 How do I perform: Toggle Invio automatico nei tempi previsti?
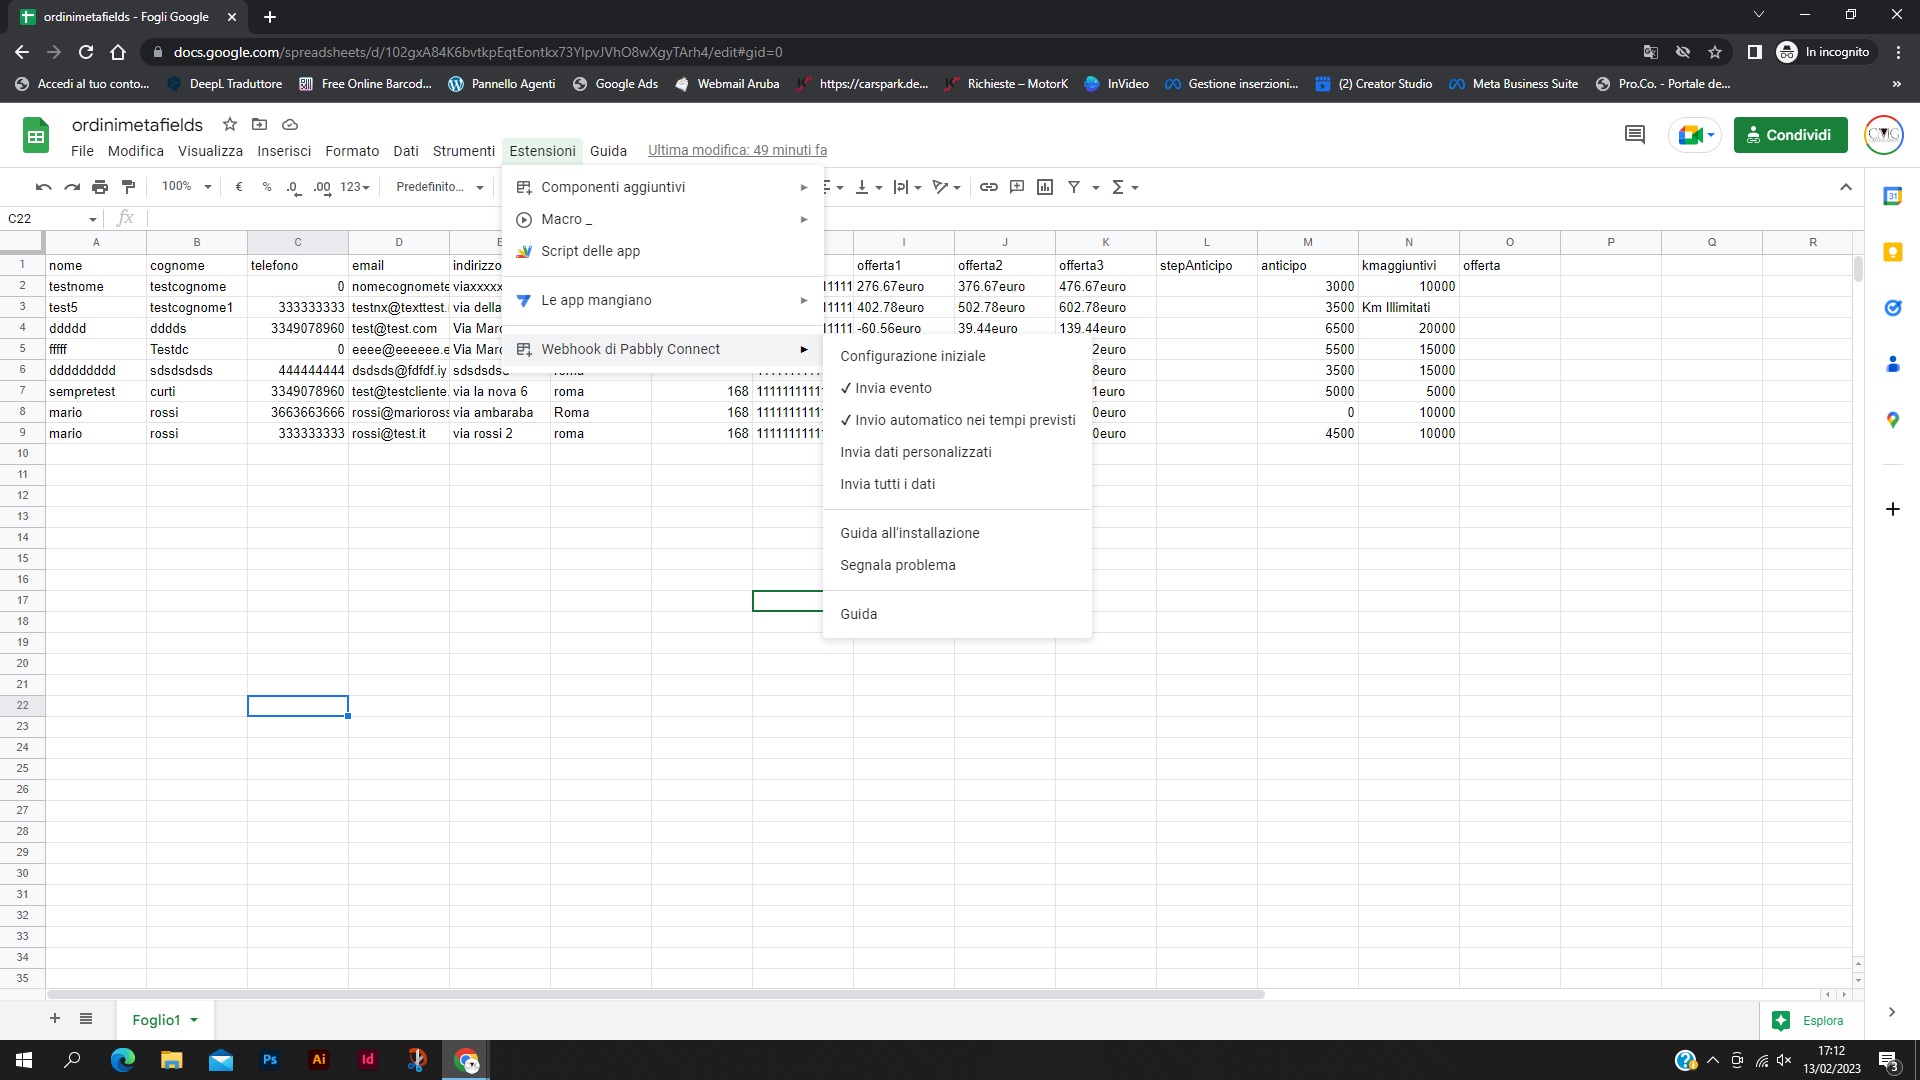tap(957, 420)
